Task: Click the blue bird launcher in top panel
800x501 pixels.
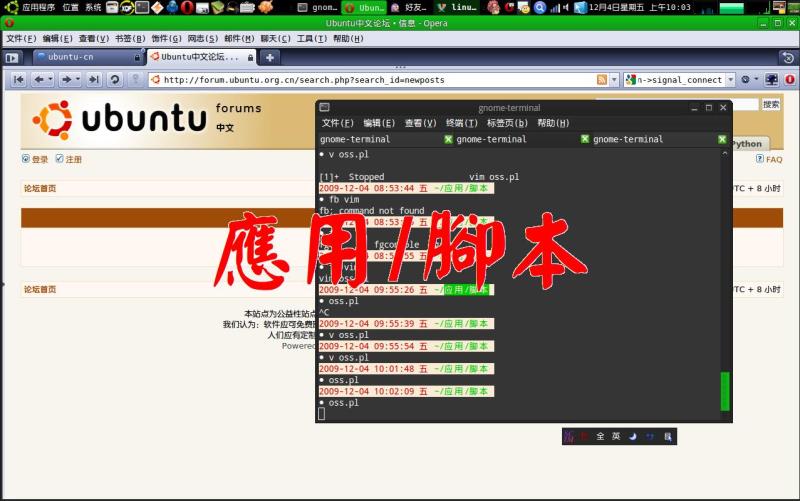Action: click(172, 7)
